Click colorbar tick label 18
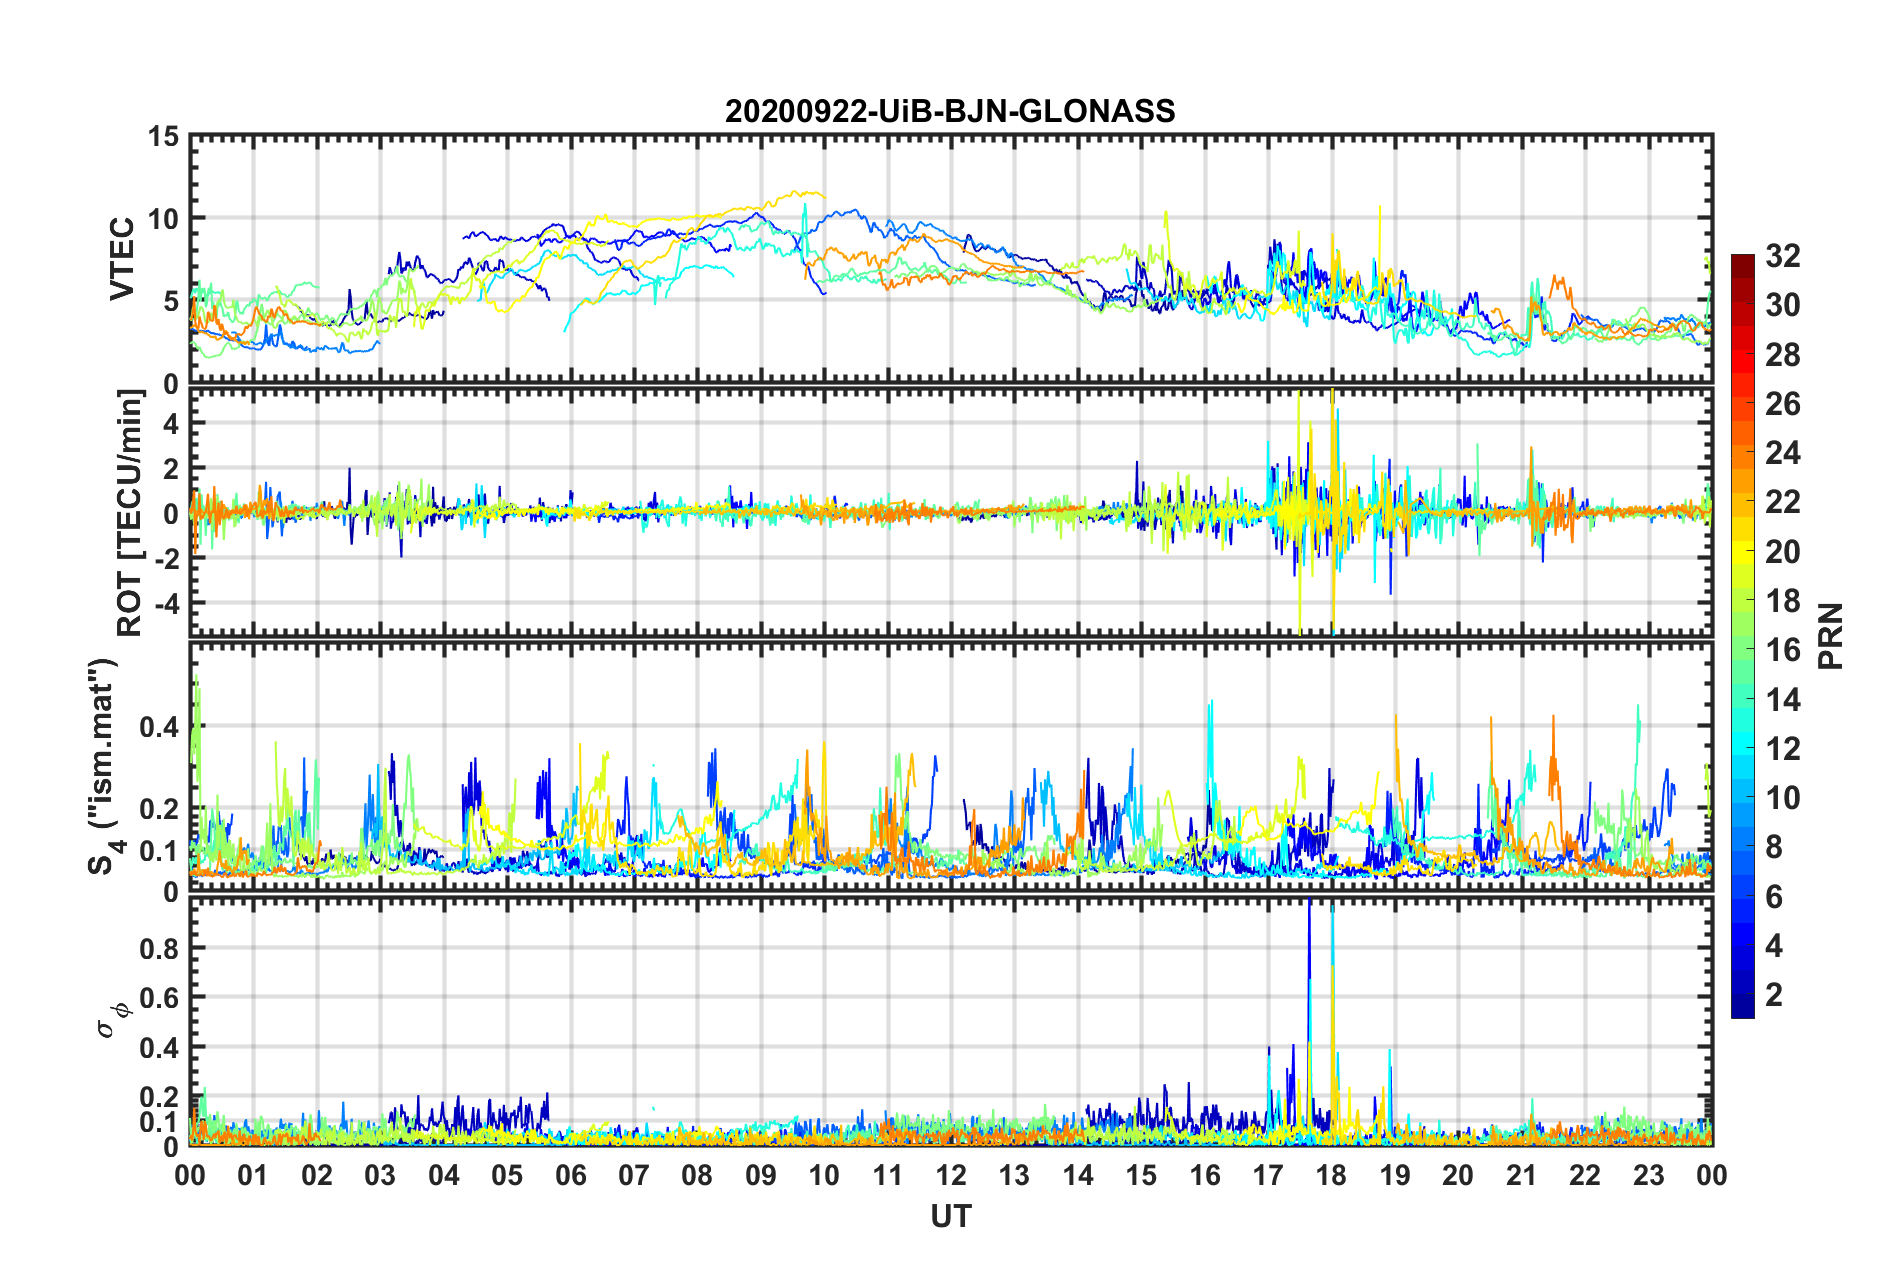The height and width of the screenshot is (1272, 1902). coord(1782,601)
